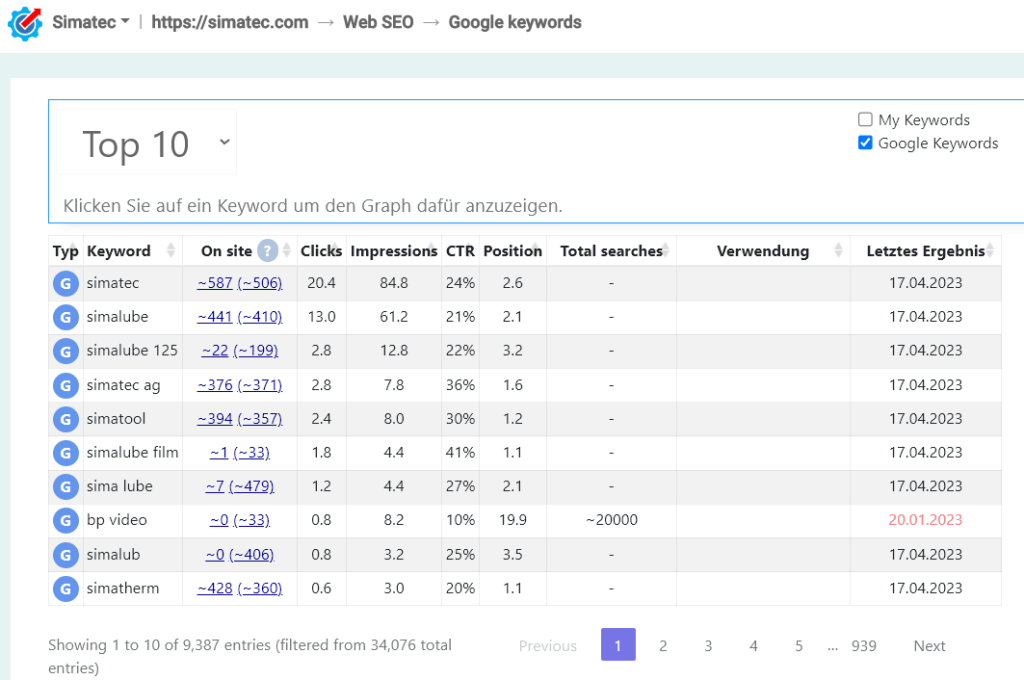Click the Previous pagination button
1024x680 pixels.
coord(548,646)
